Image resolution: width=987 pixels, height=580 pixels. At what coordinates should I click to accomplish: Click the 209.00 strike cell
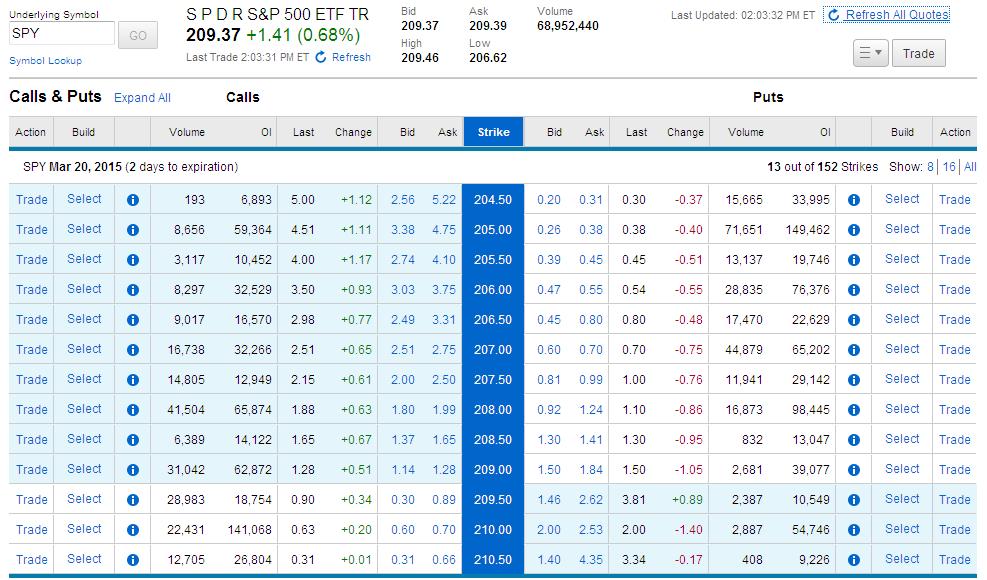pos(493,470)
